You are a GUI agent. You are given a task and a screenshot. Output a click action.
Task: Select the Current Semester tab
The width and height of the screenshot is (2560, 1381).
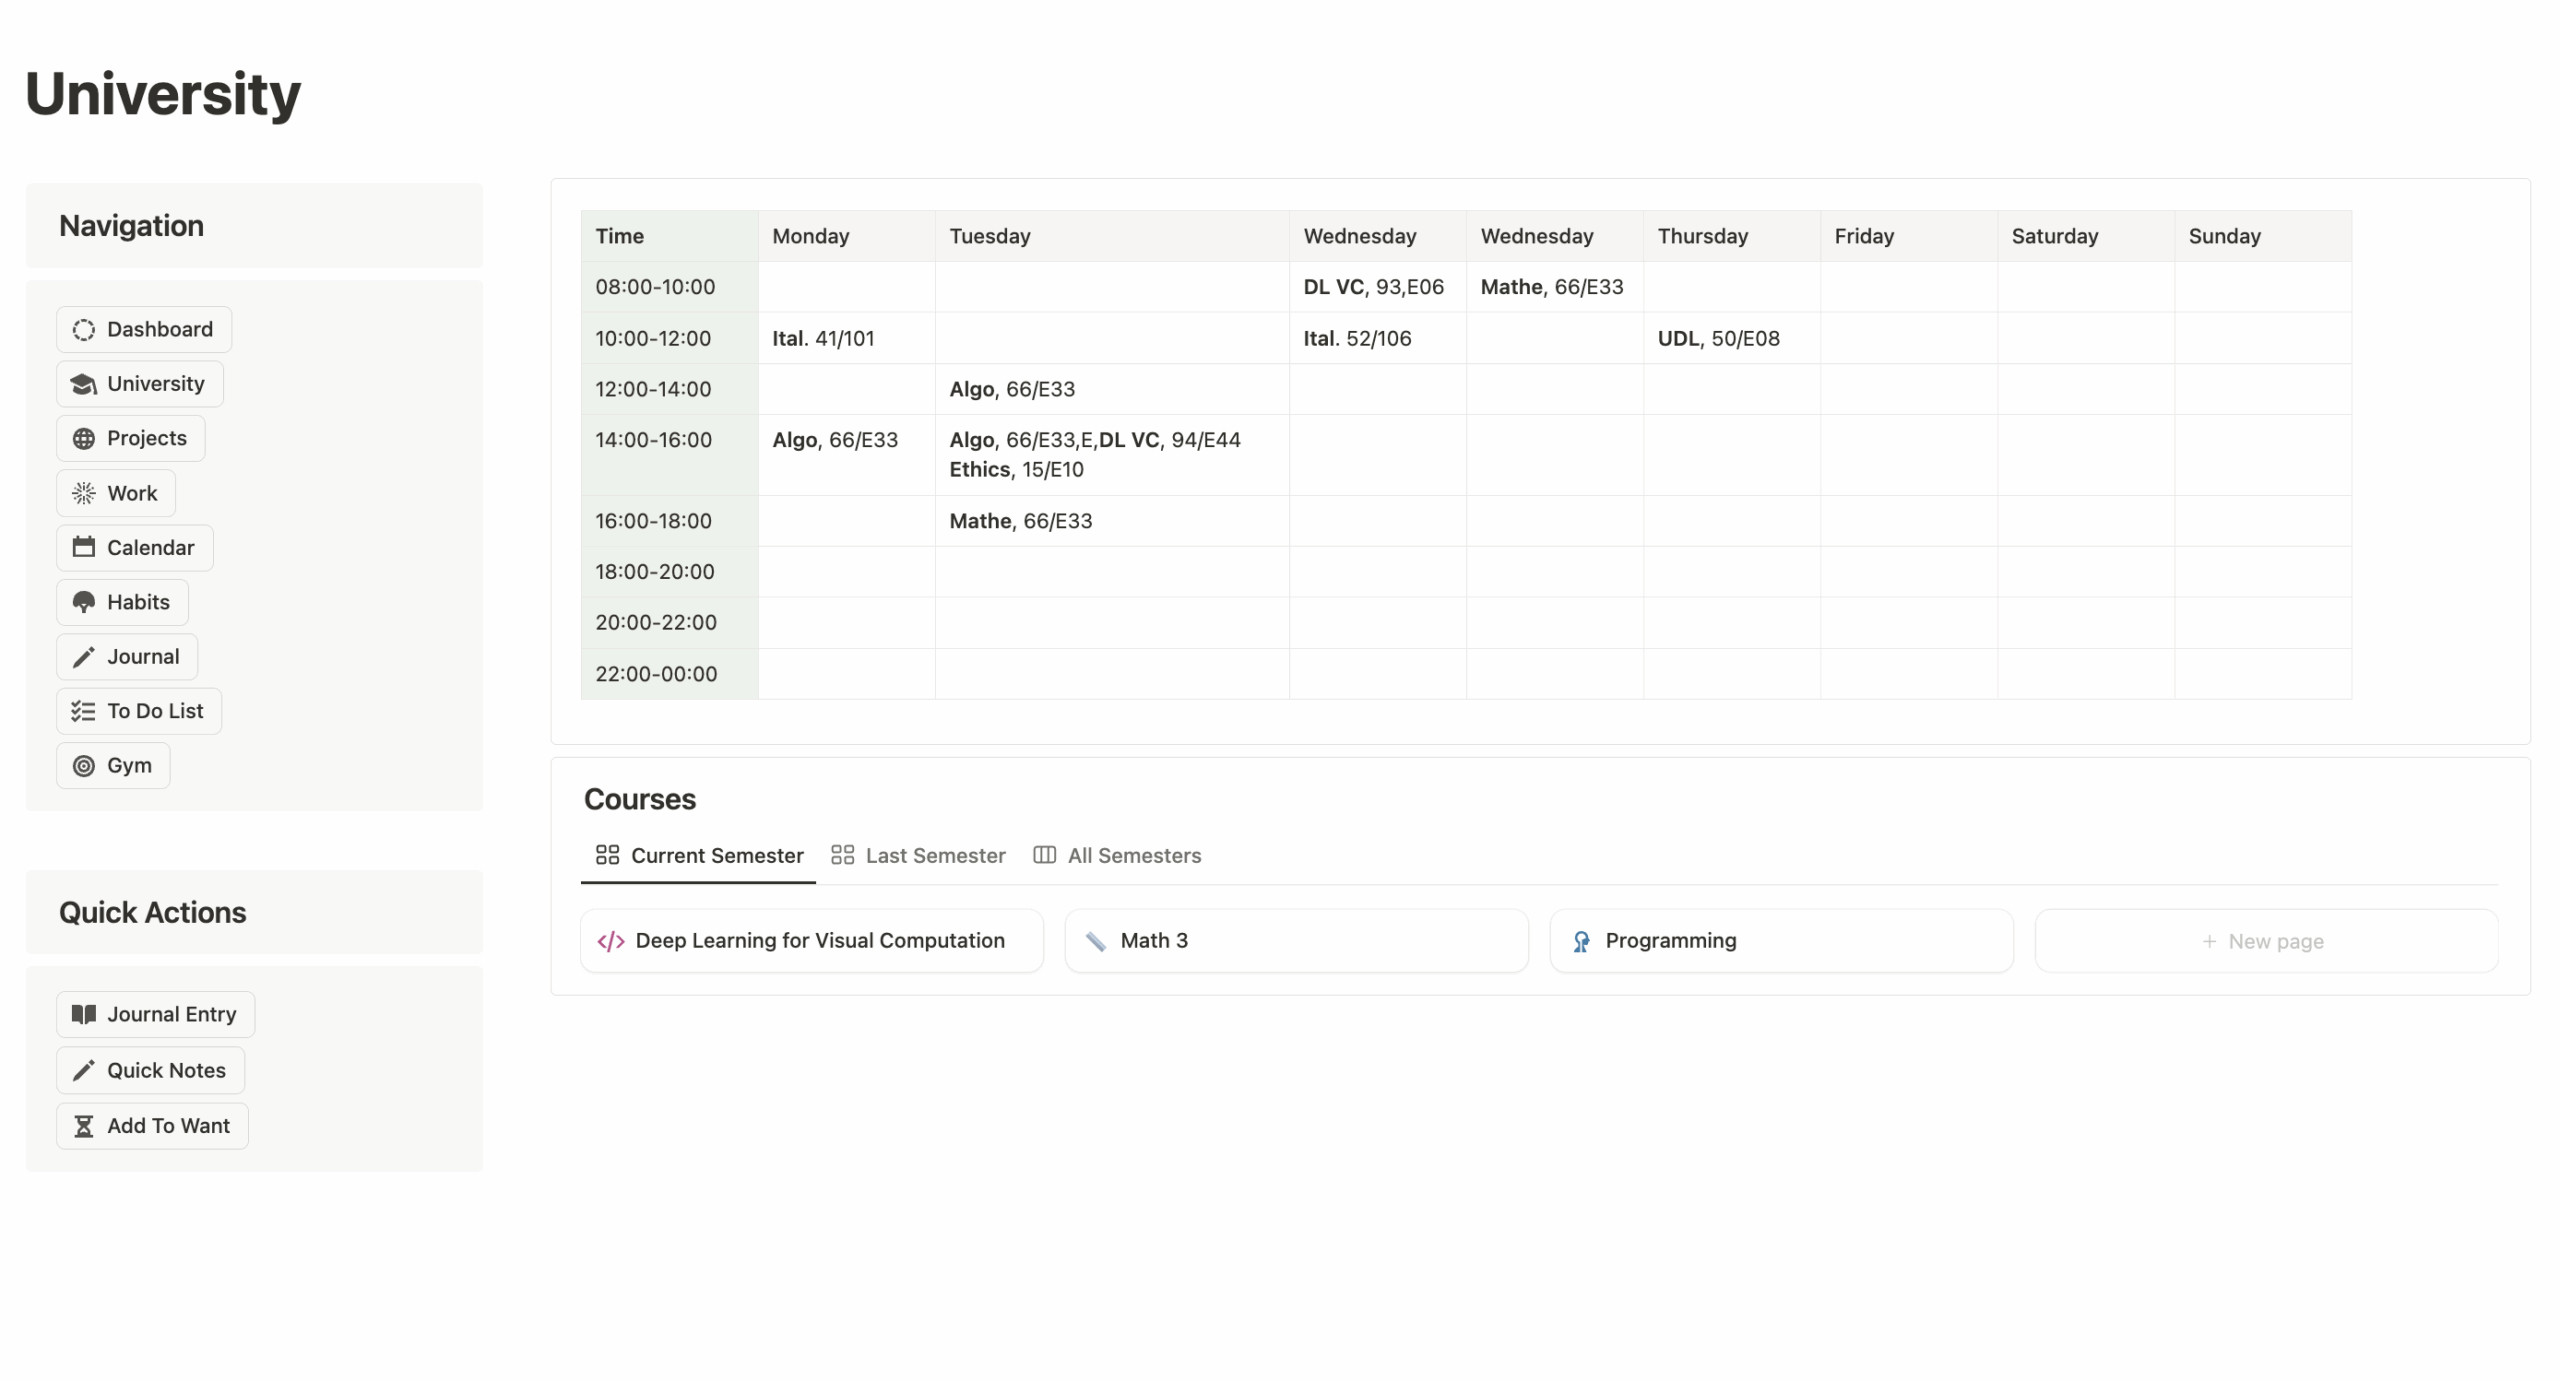[699, 855]
